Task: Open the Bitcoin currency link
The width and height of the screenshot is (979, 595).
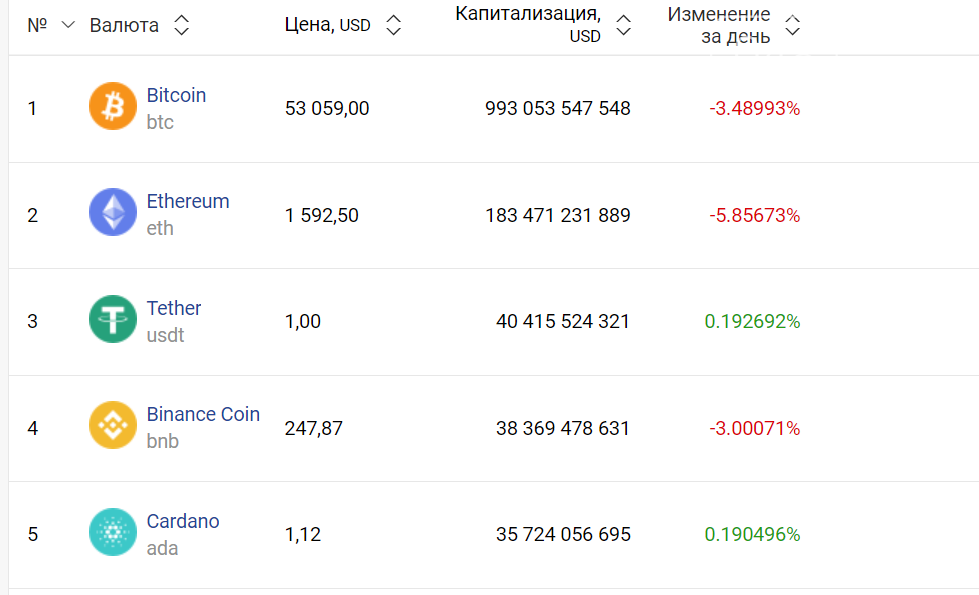Action: [176, 95]
